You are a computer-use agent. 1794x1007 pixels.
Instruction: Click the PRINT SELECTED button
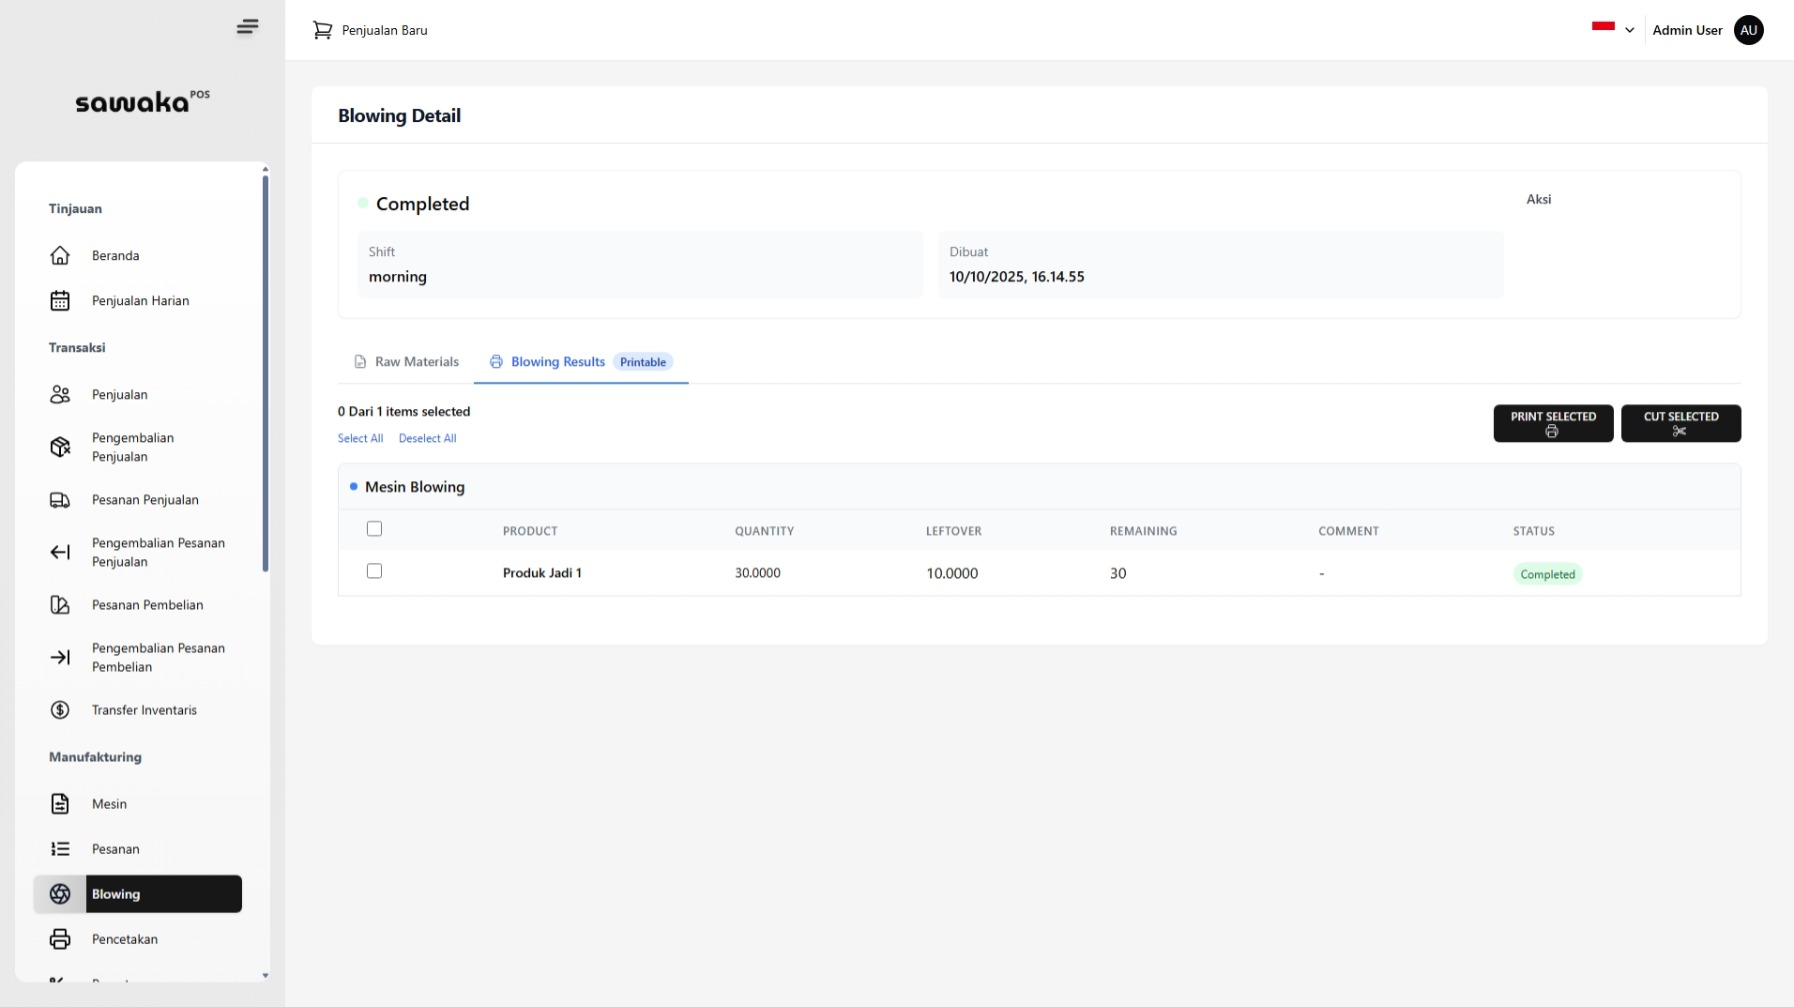click(1552, 423)
